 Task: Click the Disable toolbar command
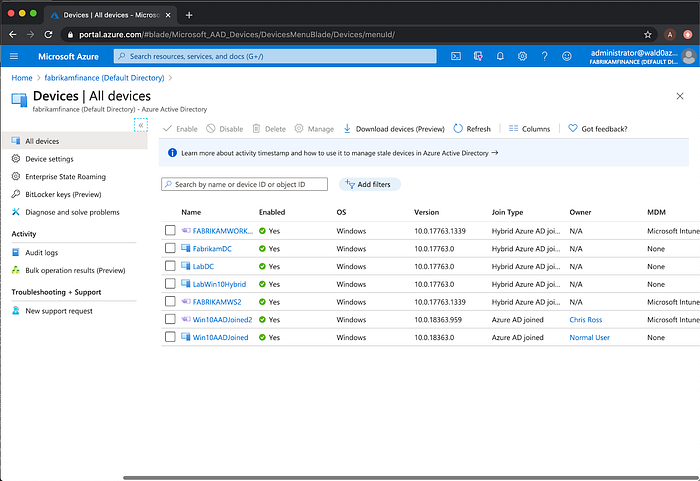(x=225, y=129)
